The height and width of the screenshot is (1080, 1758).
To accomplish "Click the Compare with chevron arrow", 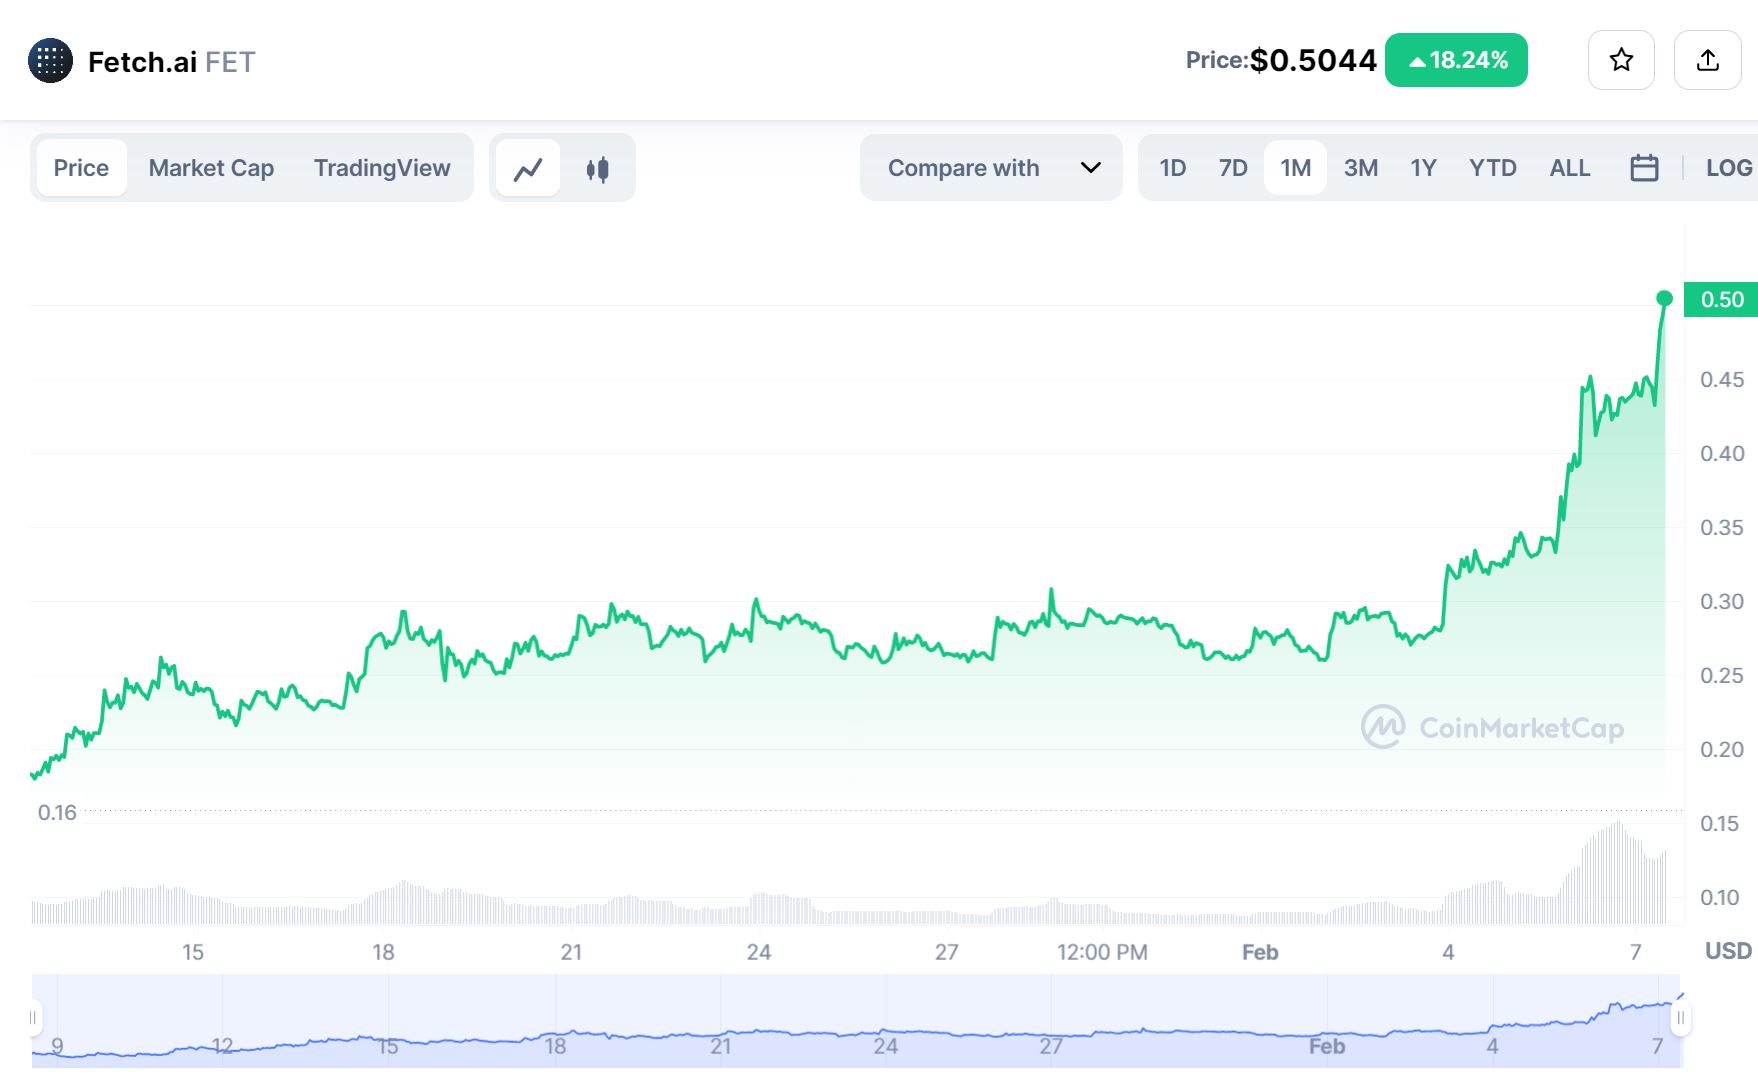I will pos(1091,168).
